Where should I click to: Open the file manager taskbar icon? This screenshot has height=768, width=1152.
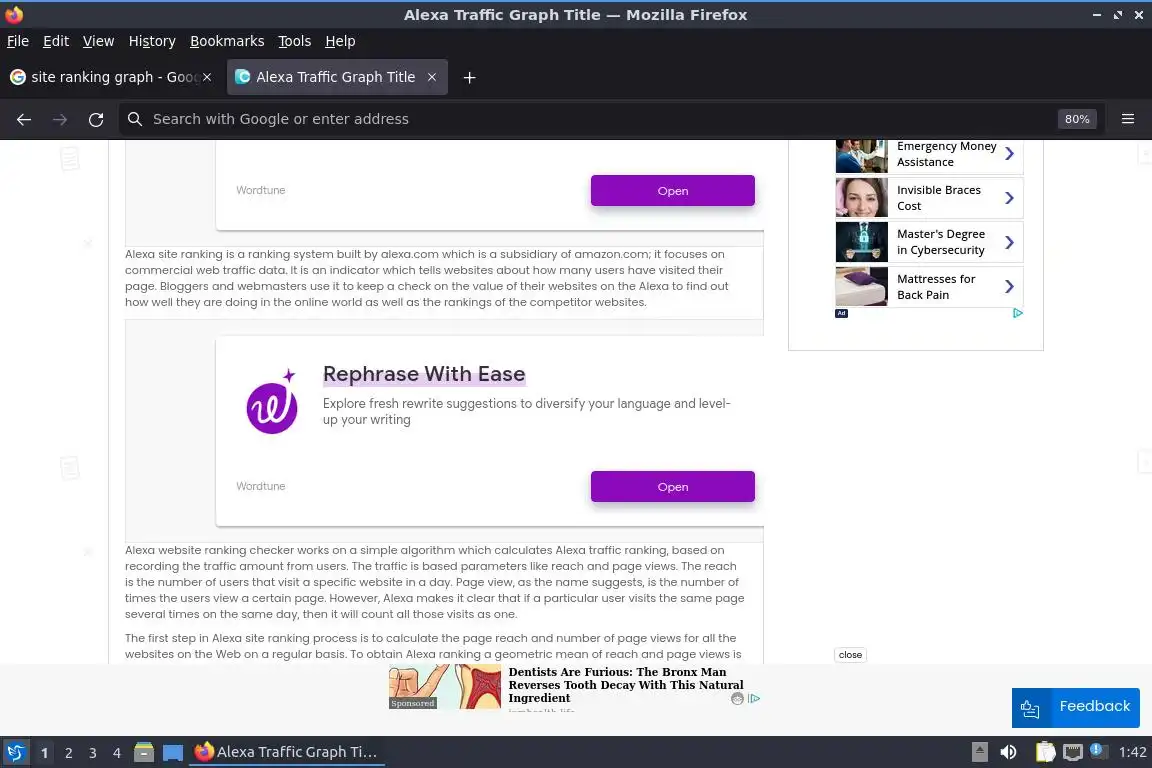click(x=144, y=752)
